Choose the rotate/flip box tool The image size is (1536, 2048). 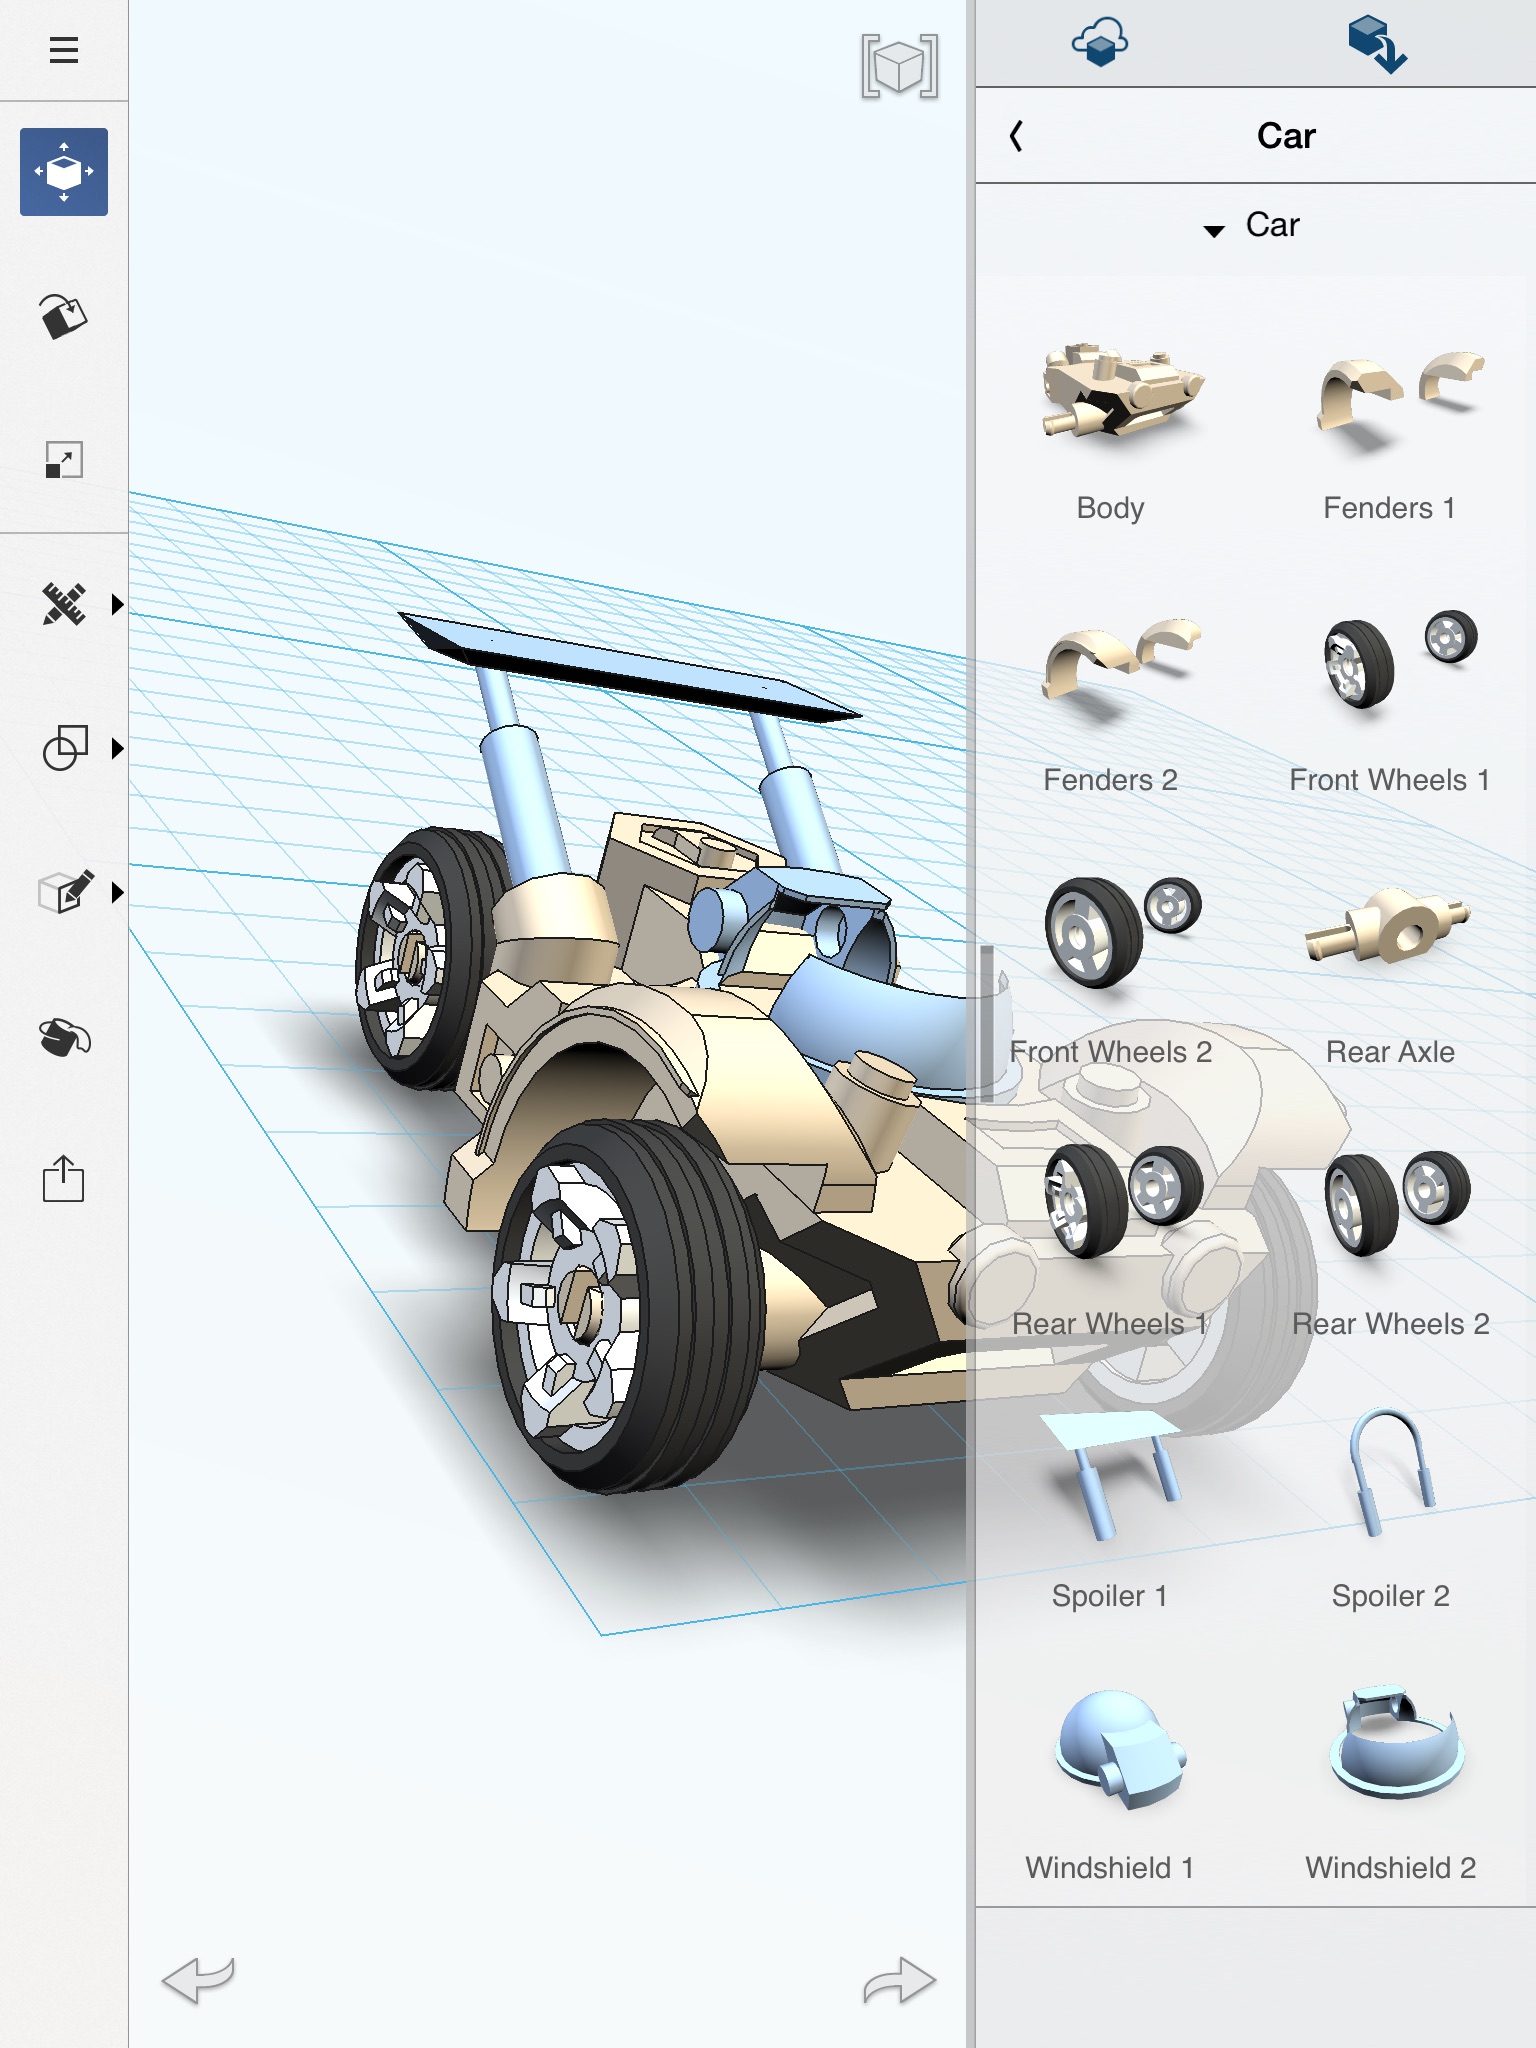coord(64,316)
